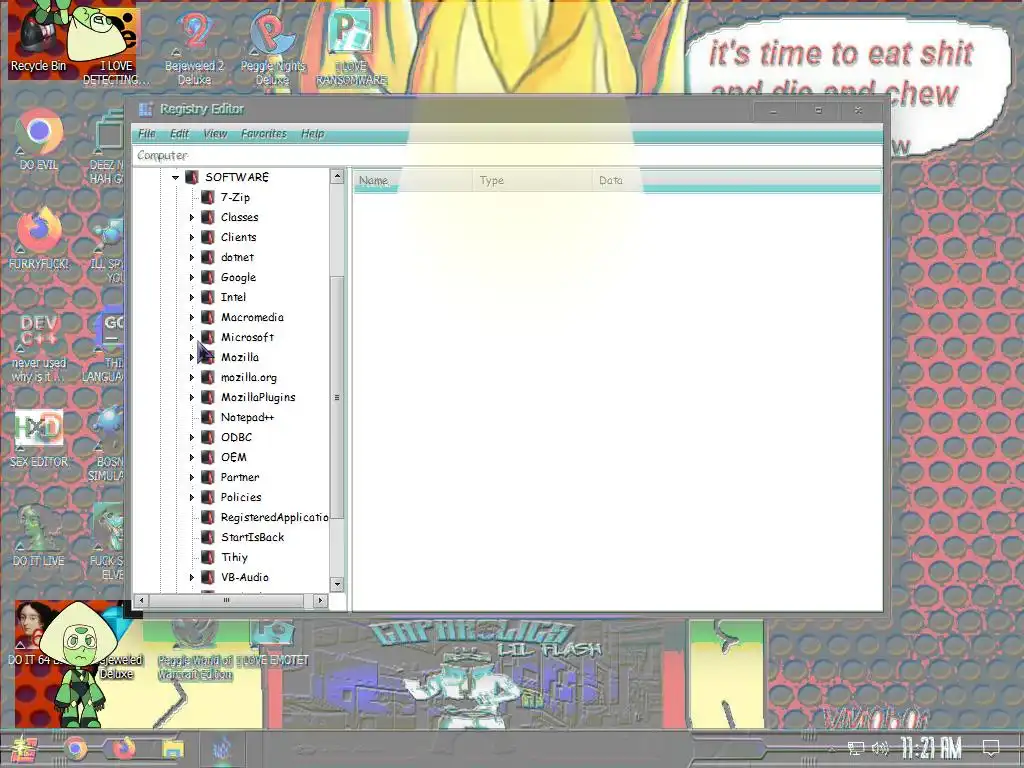Click the Notepad++ key folder icon
Screen dimensions: 1024x768
click(x=208, y=417)
